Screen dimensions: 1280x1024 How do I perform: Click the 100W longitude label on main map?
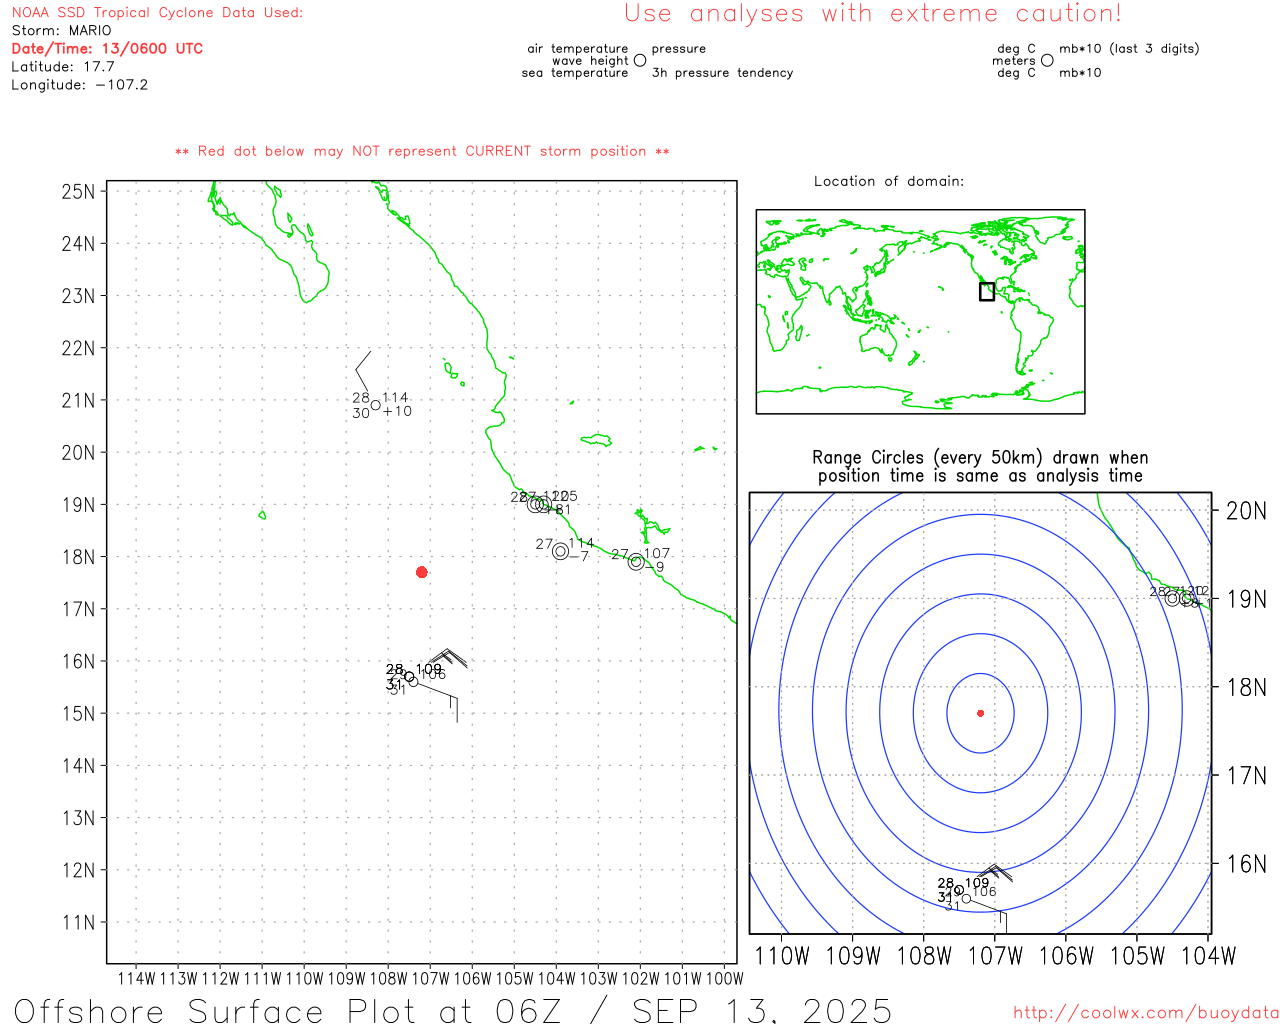[x=724, y=978]
